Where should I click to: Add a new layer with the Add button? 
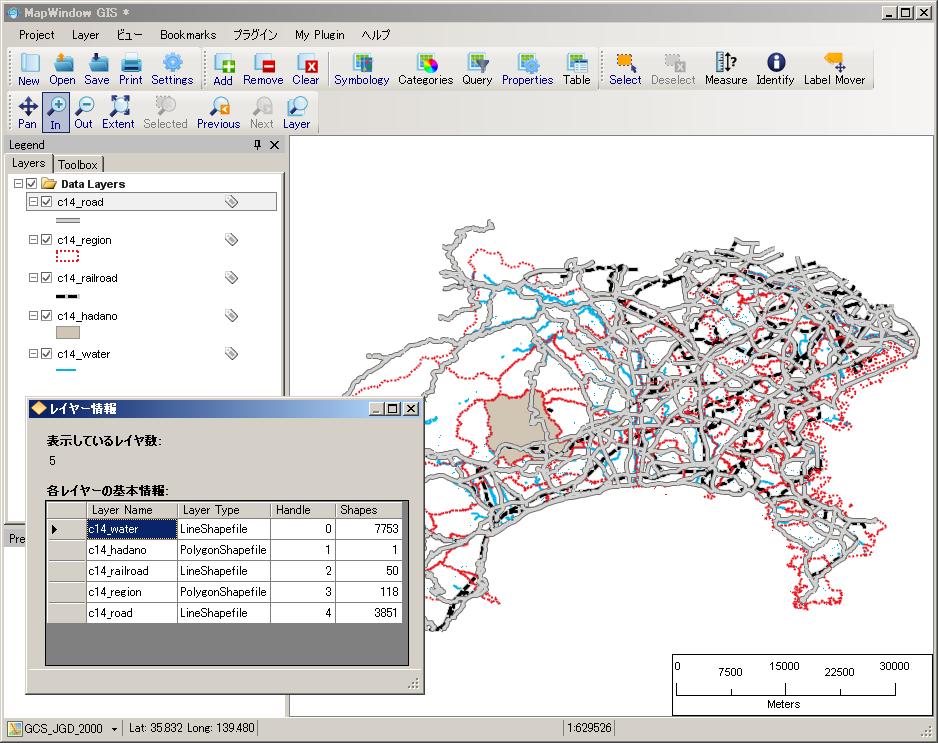[224, 68]
